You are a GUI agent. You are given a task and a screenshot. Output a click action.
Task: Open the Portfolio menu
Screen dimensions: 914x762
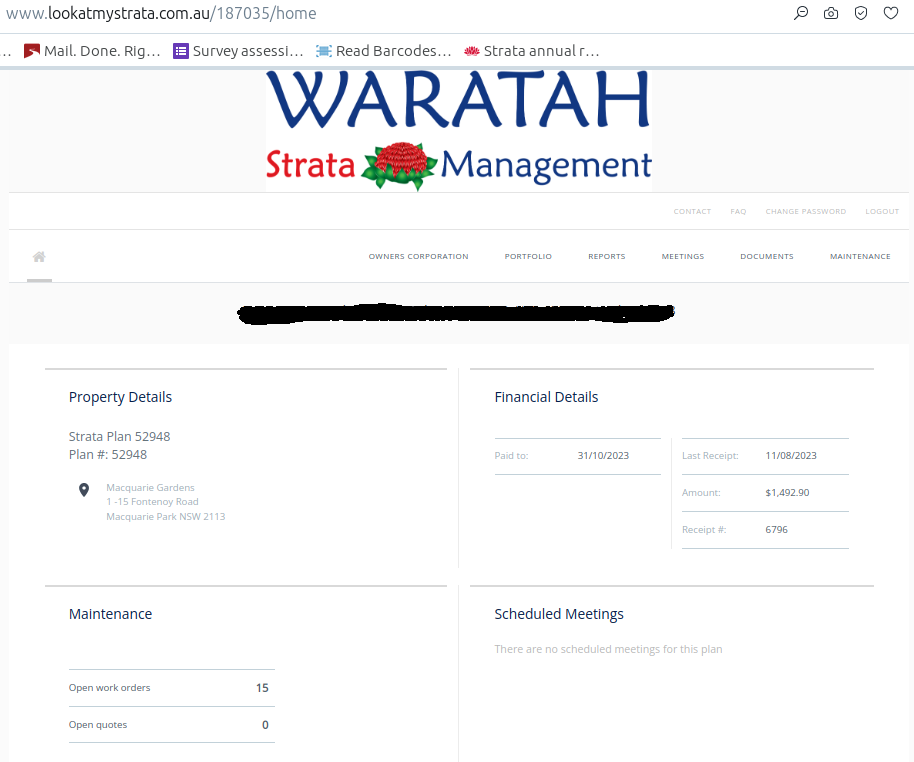click(x=528, y=257)
